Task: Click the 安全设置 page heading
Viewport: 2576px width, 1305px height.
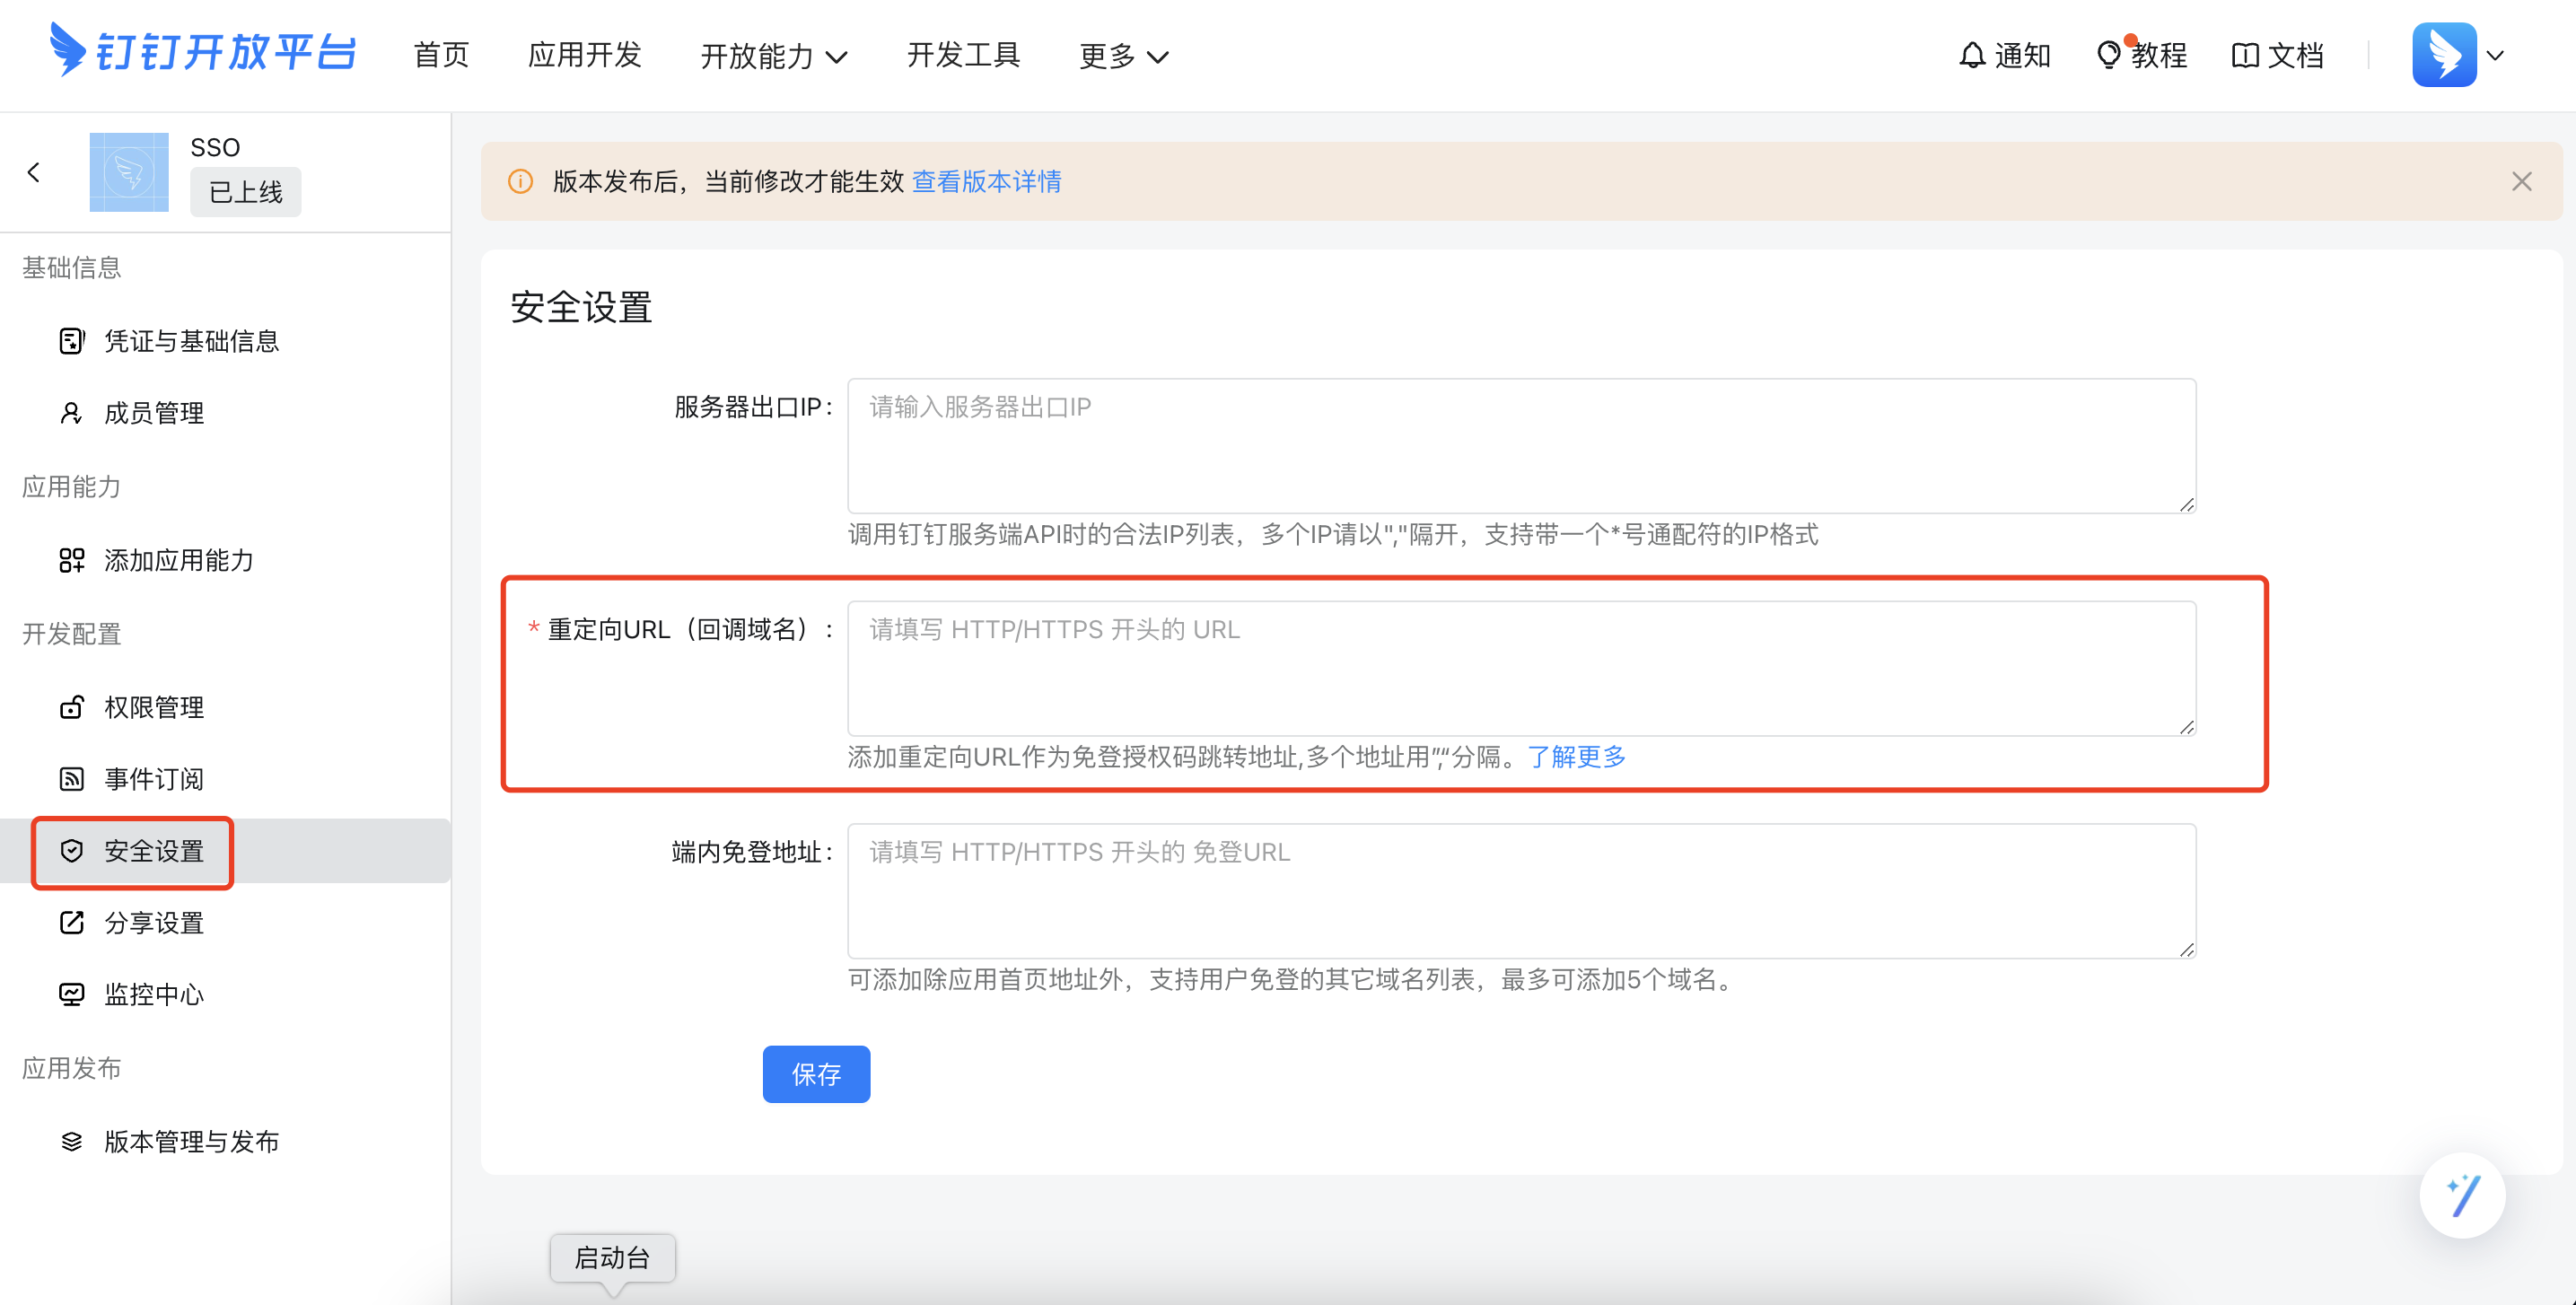Action: (581, 307)
